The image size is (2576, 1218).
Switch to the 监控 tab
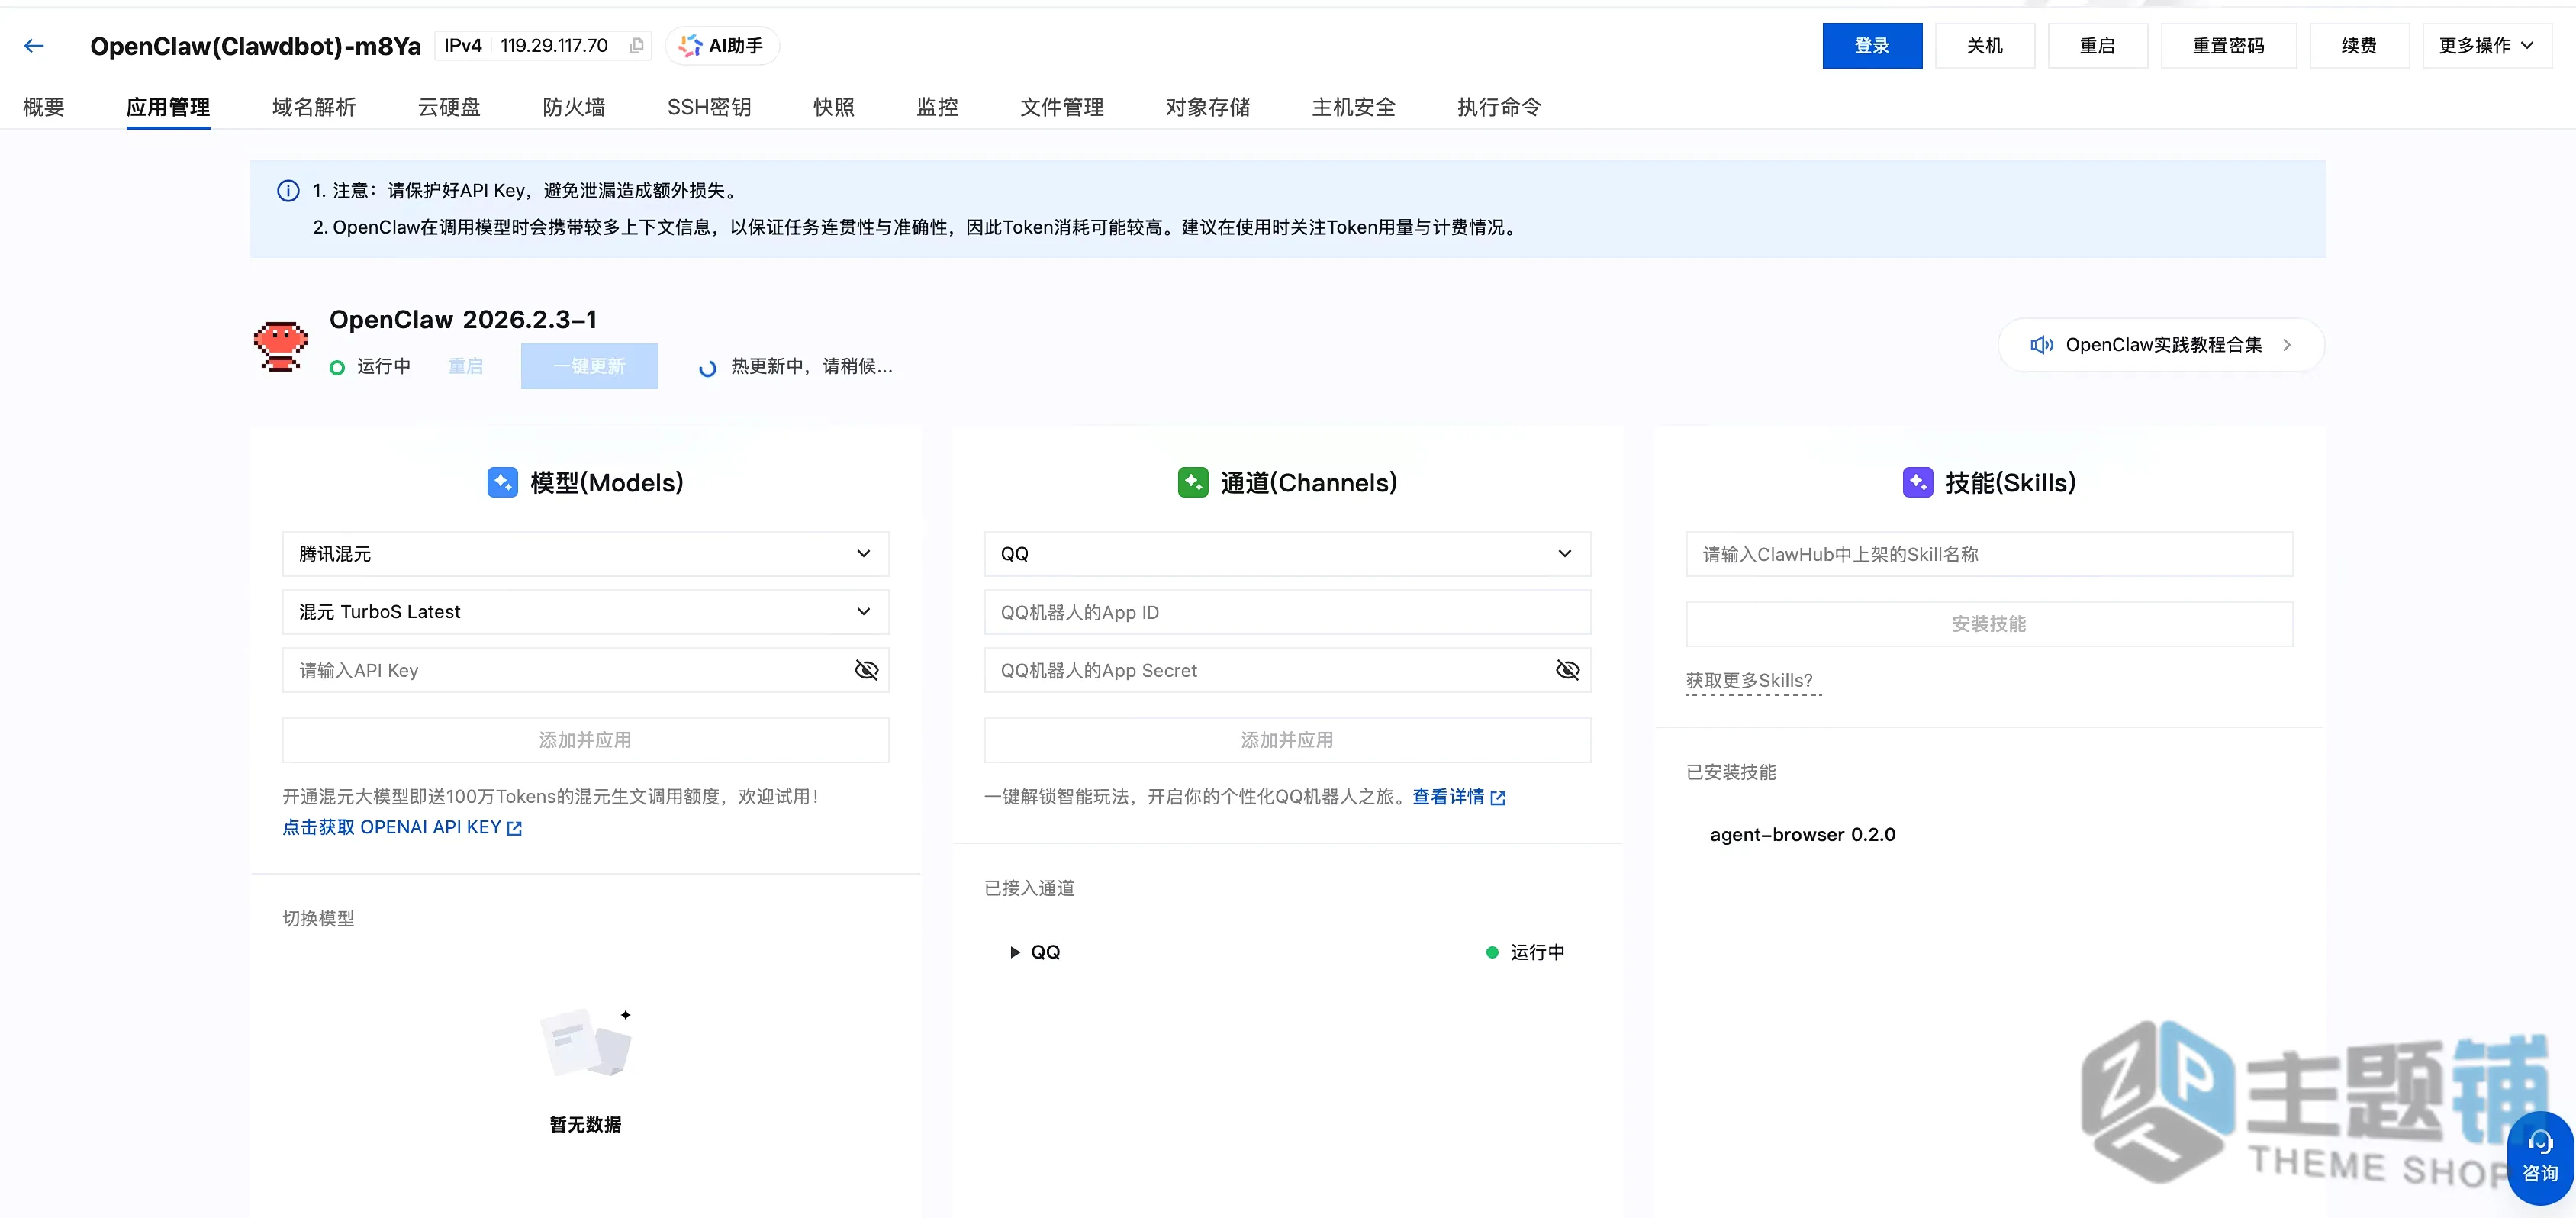click(937, 107)
